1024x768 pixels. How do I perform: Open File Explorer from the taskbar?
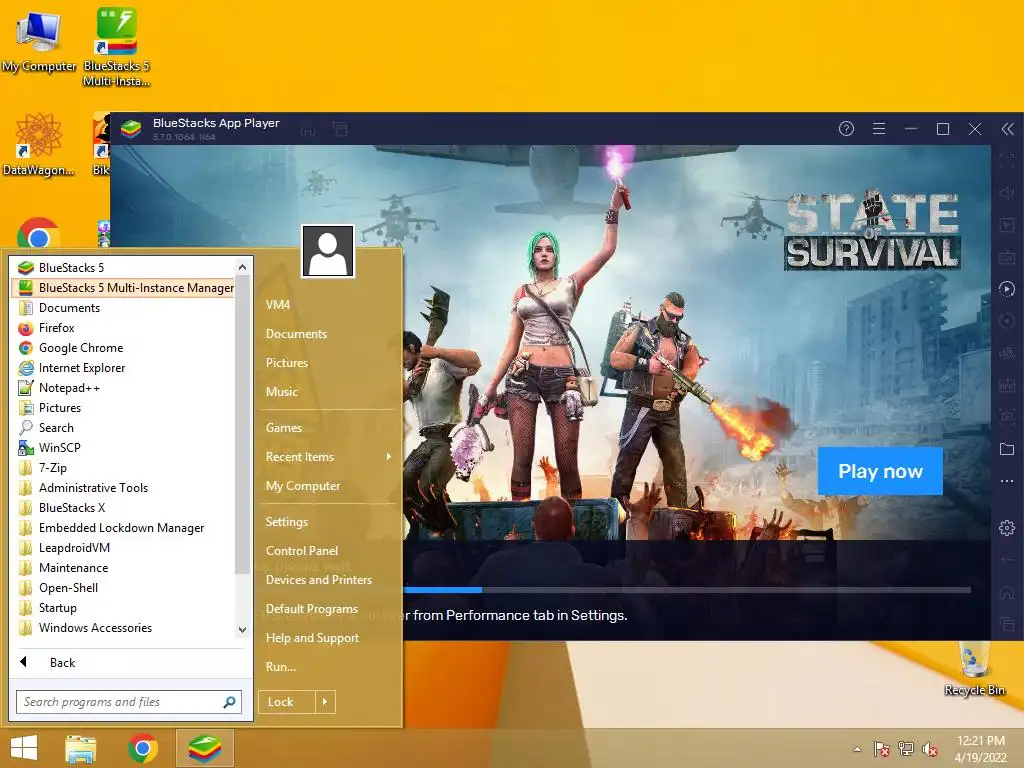click(80, 748)
